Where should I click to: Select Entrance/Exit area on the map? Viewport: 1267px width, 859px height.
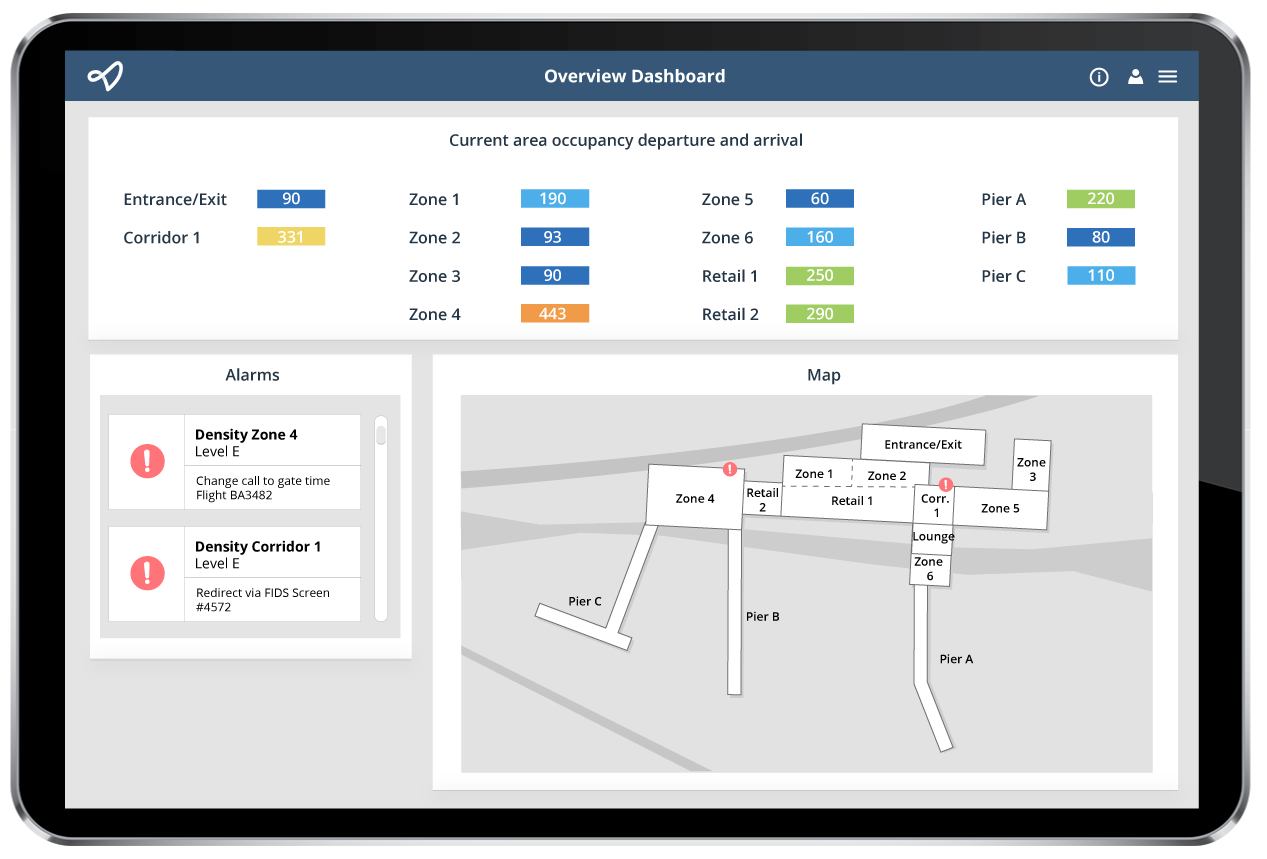coord(923,445)
